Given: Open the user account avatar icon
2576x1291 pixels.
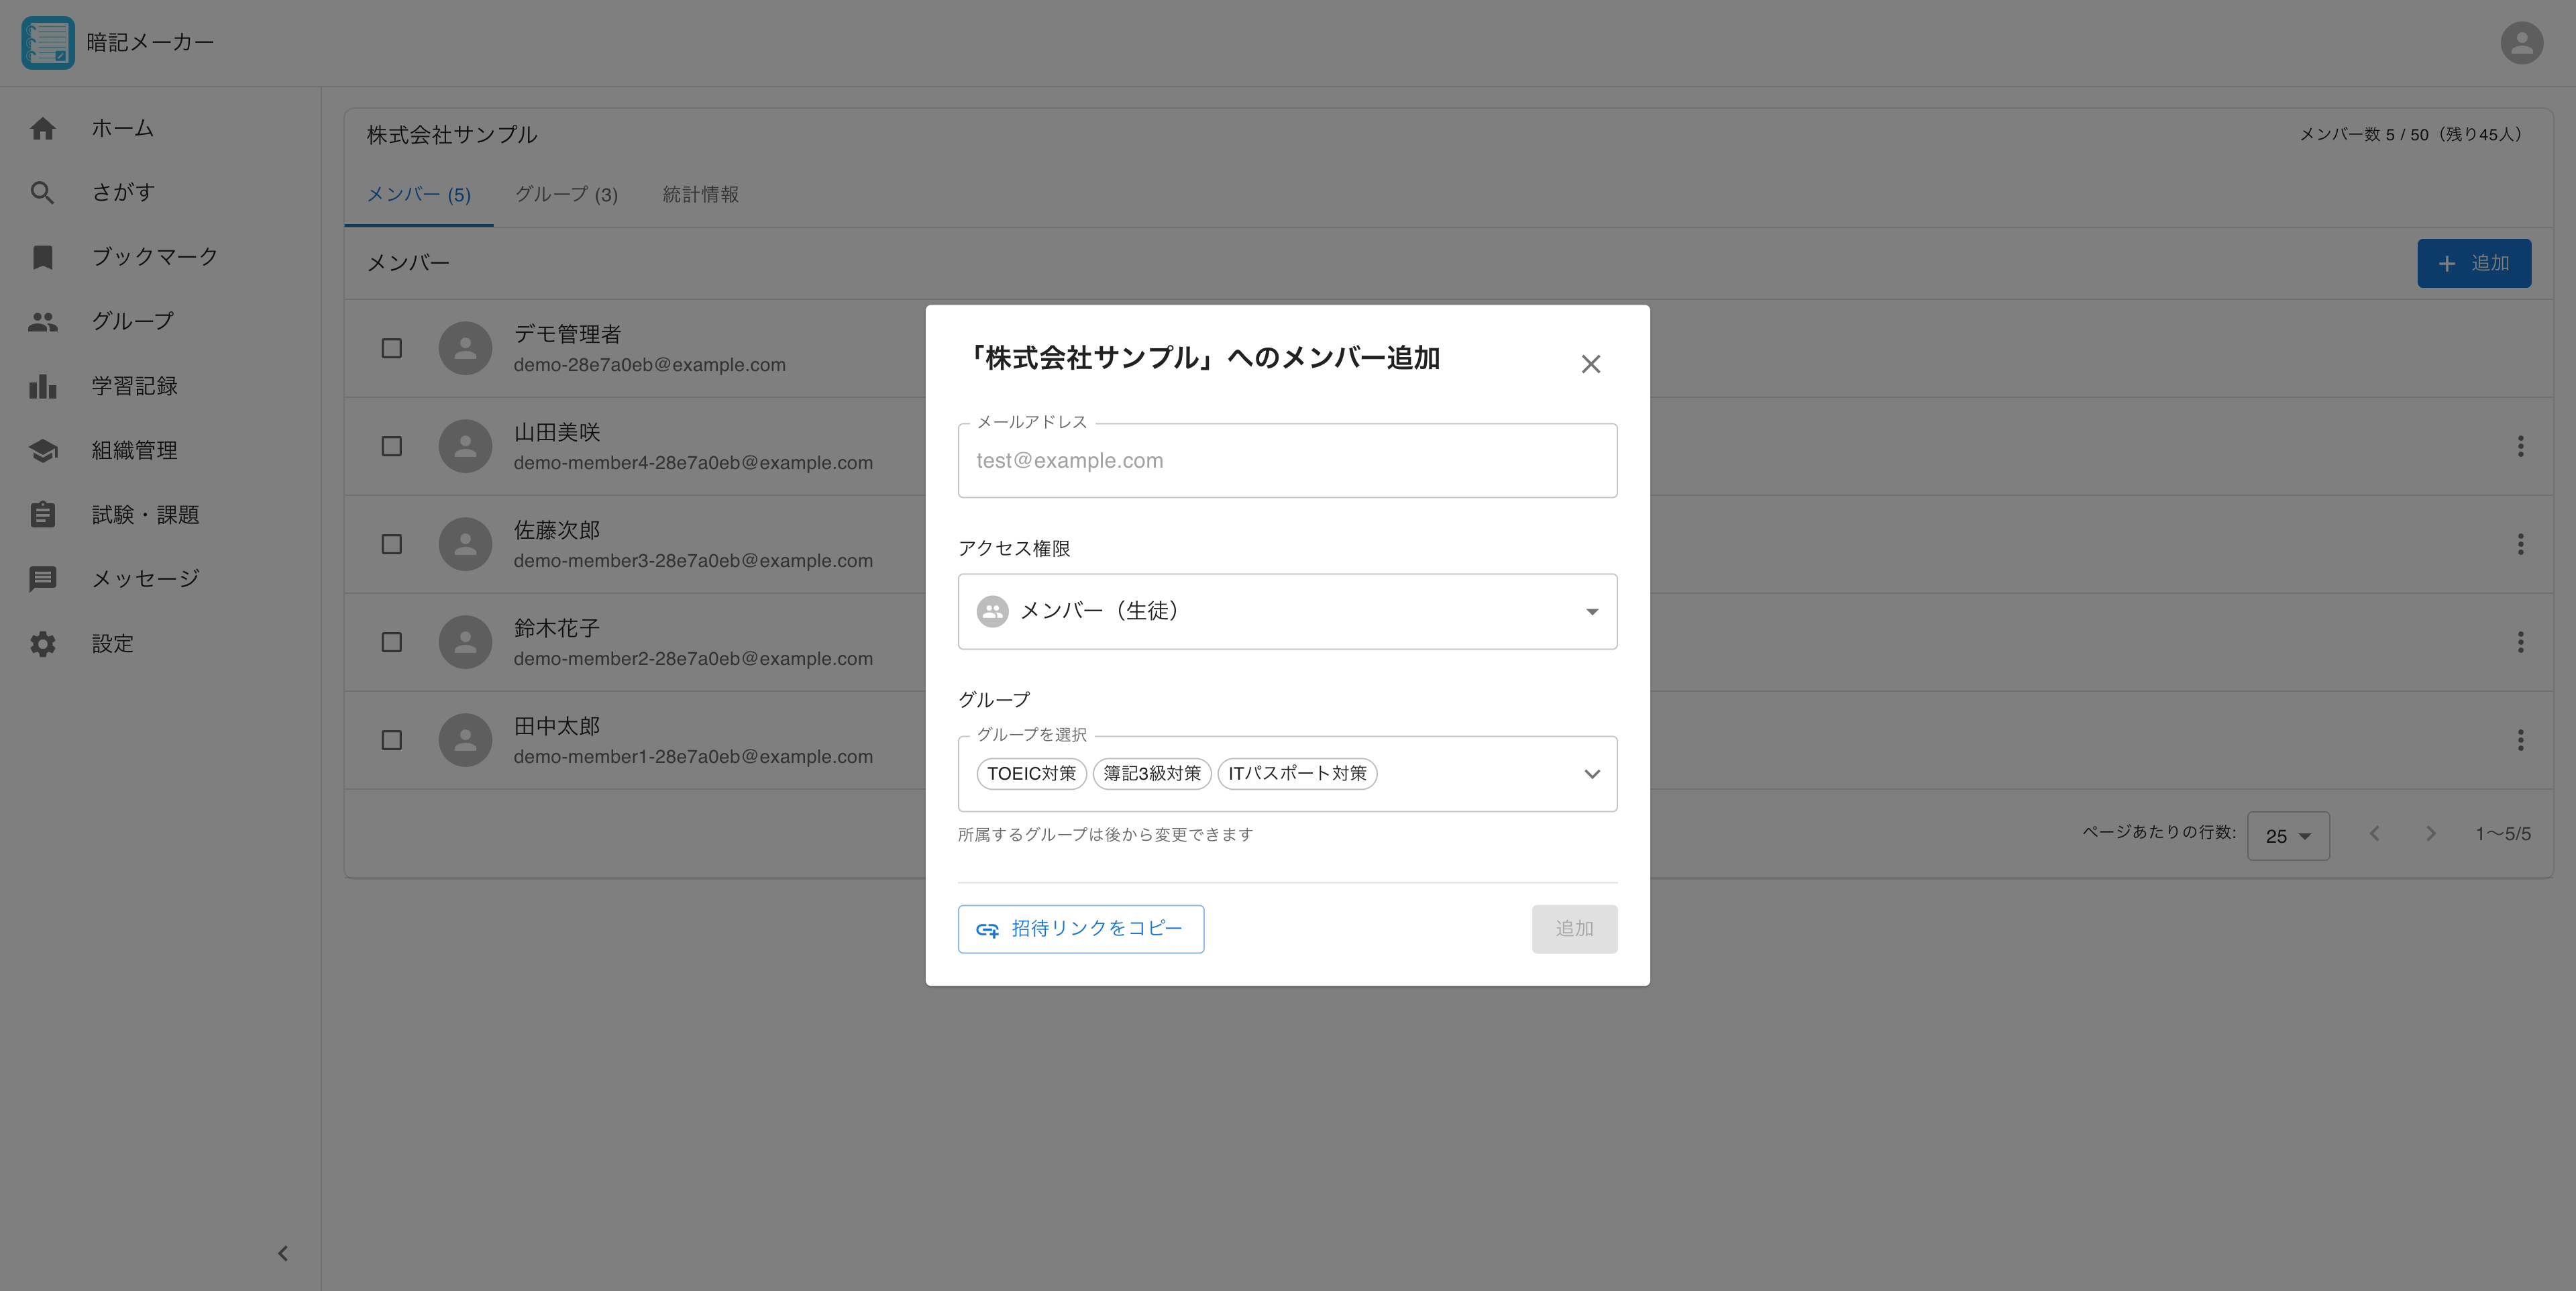Looking at the screenshot, I should (2521, 43).
